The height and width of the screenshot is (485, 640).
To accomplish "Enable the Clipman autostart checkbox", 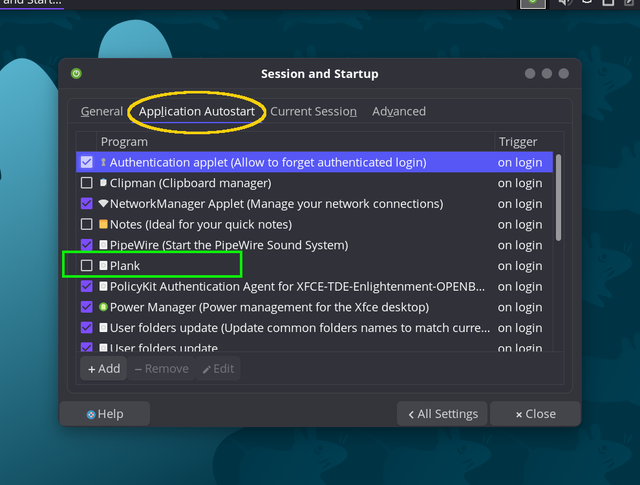I will (x=87, y=183).
